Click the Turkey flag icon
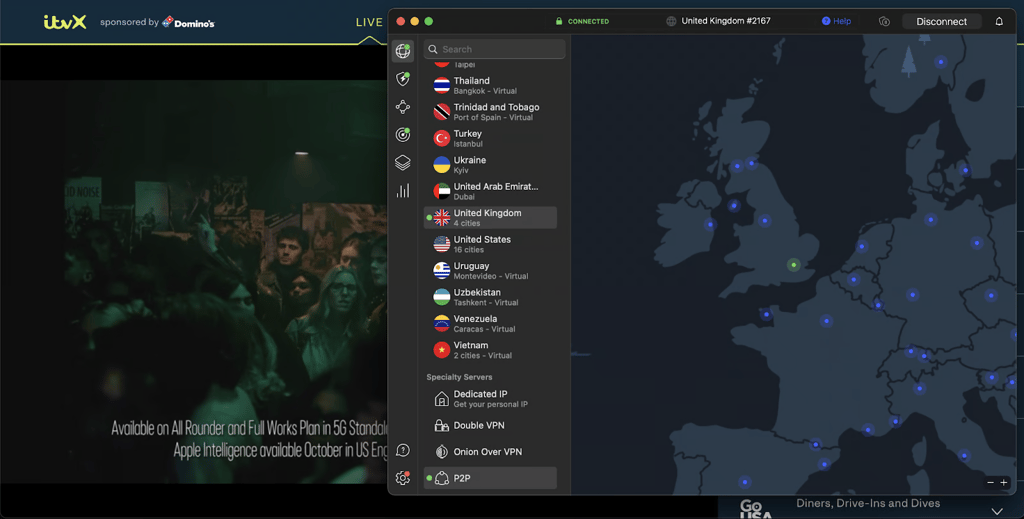This screenshot has width=1024, height=519. (x=442, y=138)
